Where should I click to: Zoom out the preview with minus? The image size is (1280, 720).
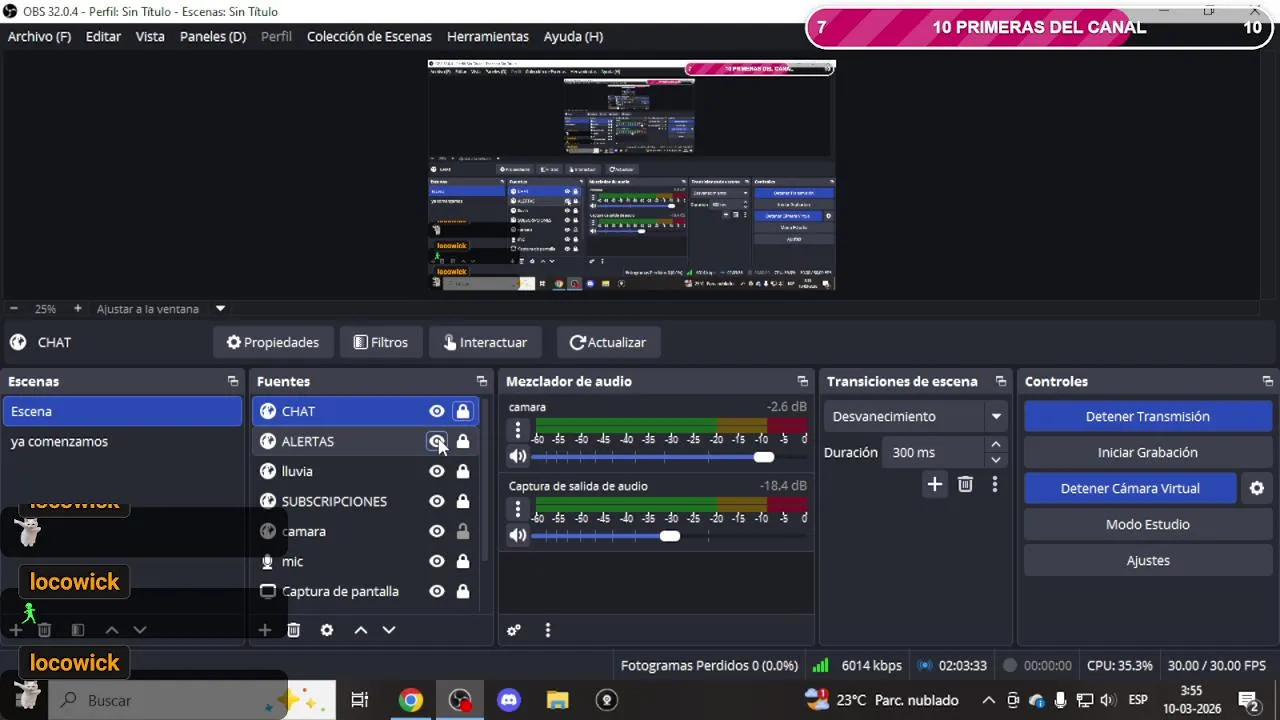pyautogui.click(x=14, y=309)
